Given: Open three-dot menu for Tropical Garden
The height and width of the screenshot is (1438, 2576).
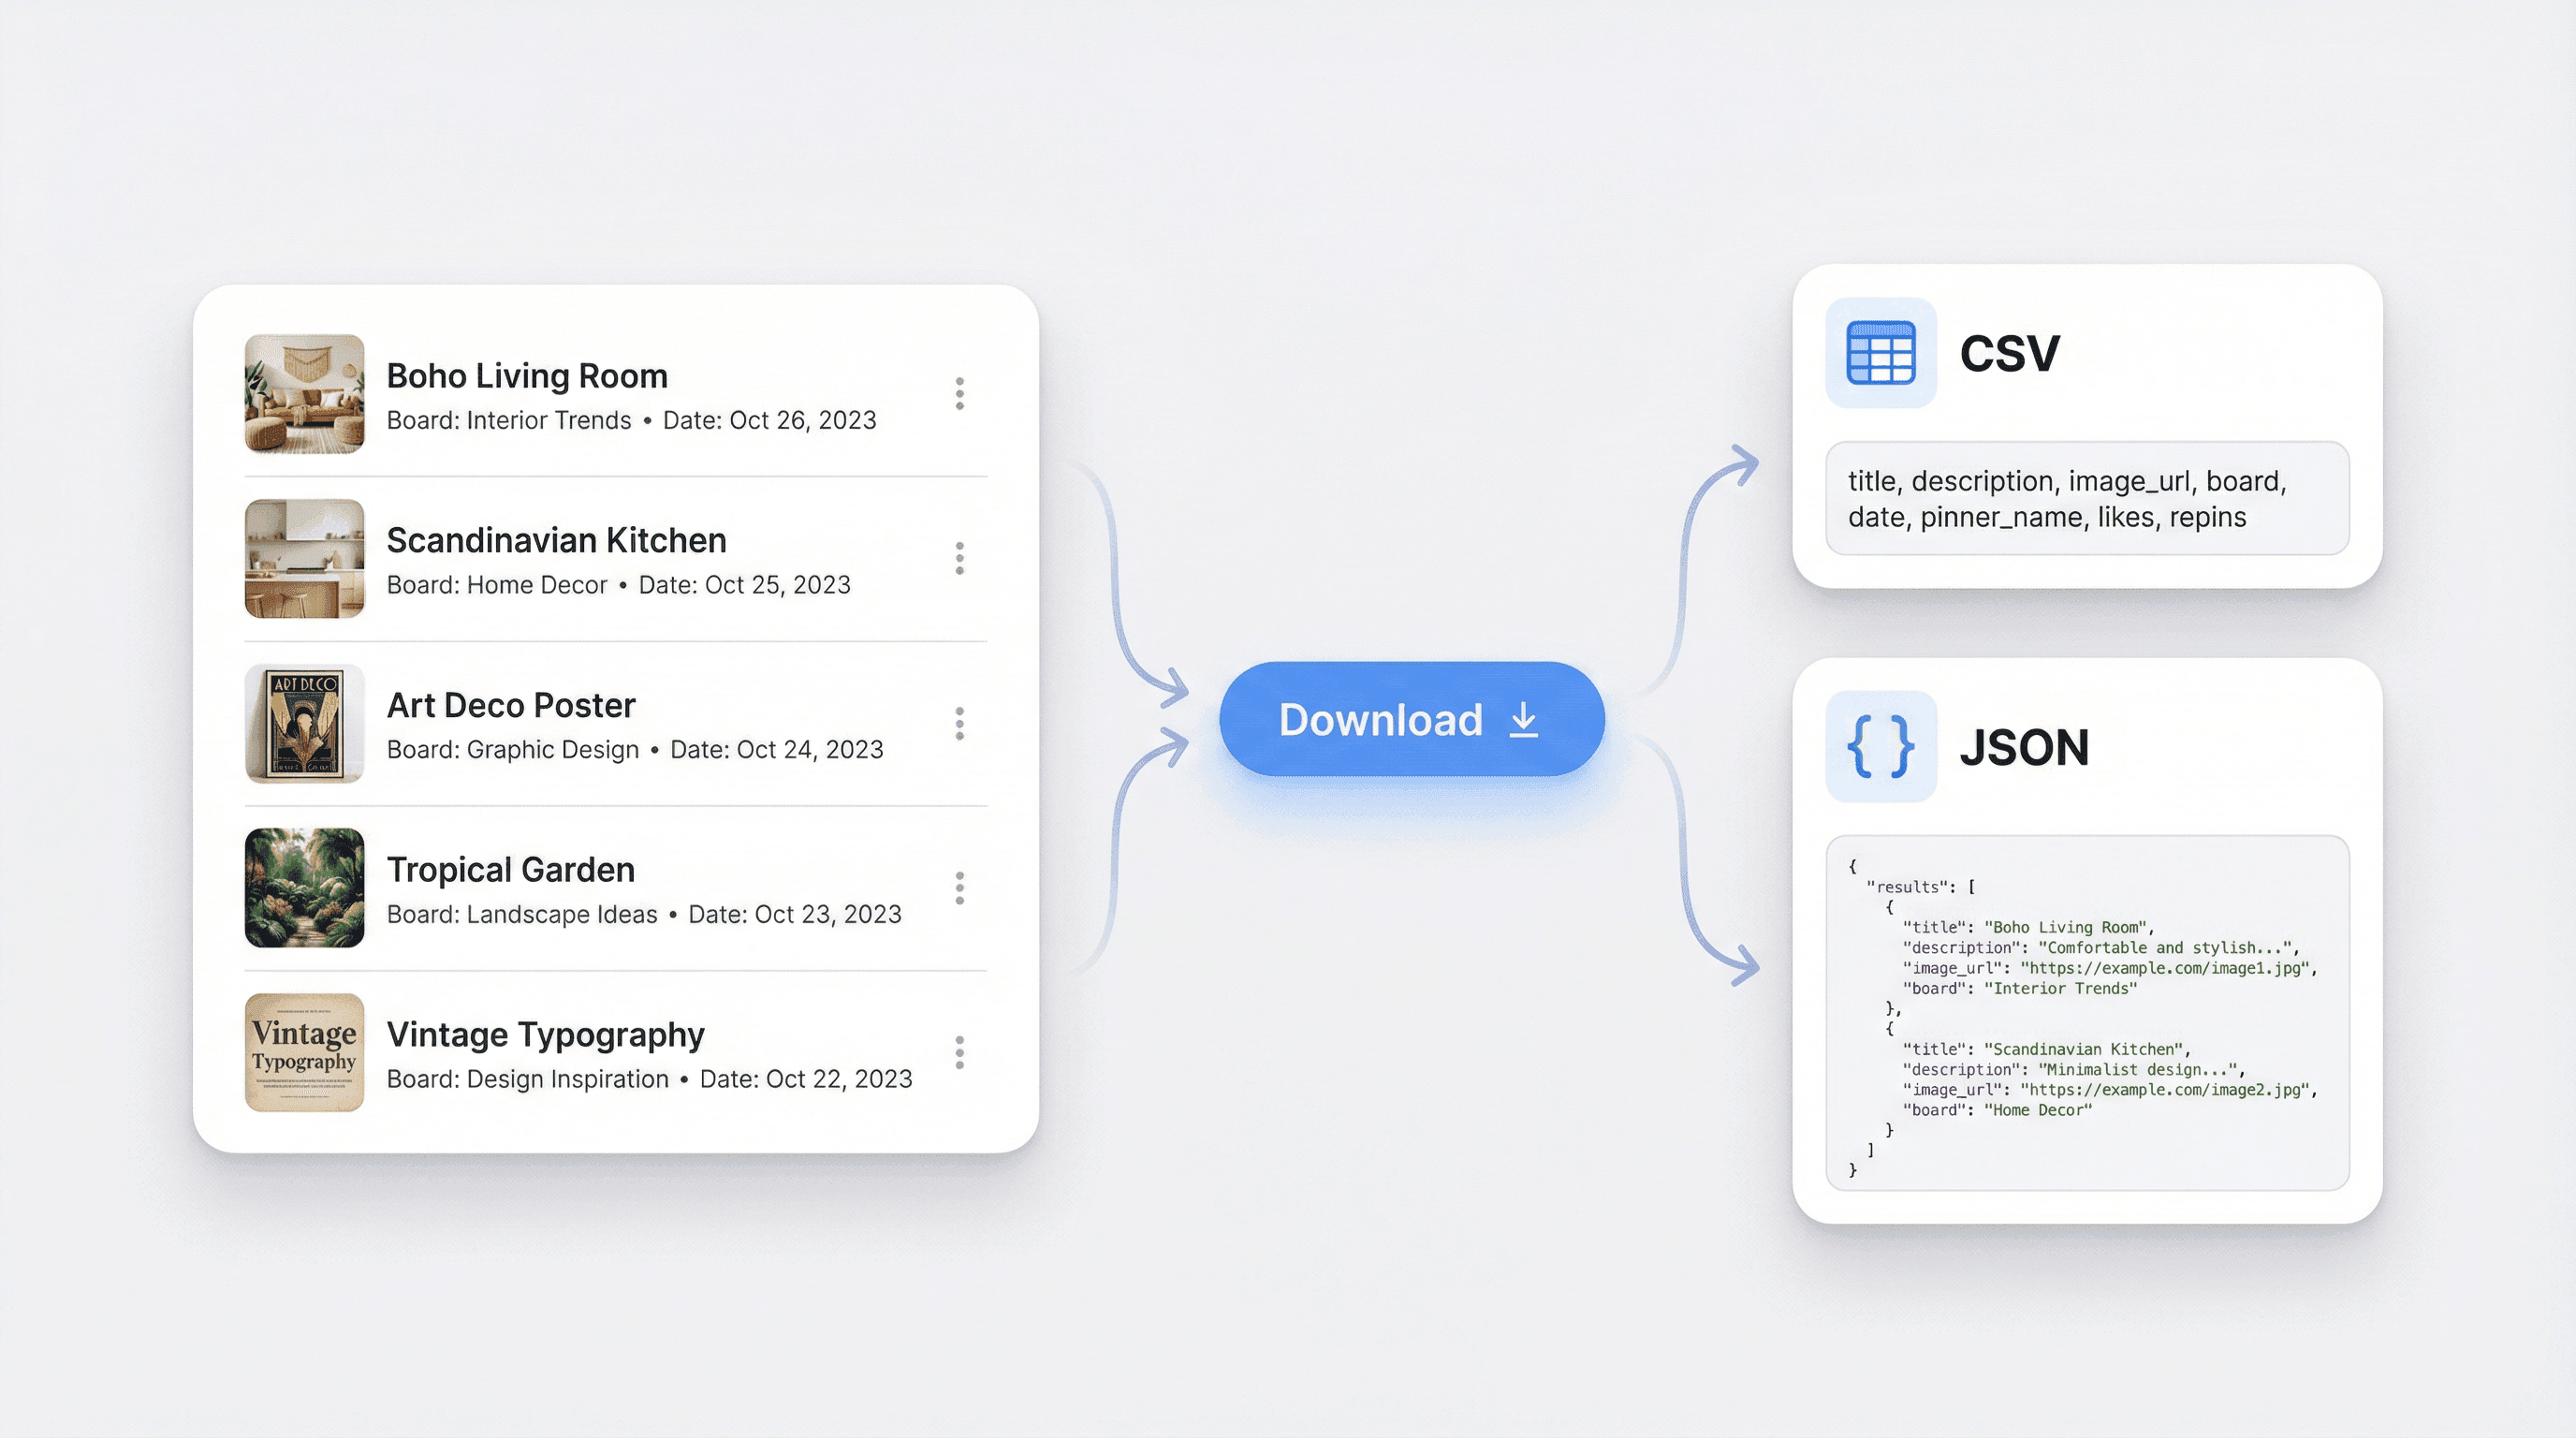Looking at the screenshot, I should click(959, 888).
